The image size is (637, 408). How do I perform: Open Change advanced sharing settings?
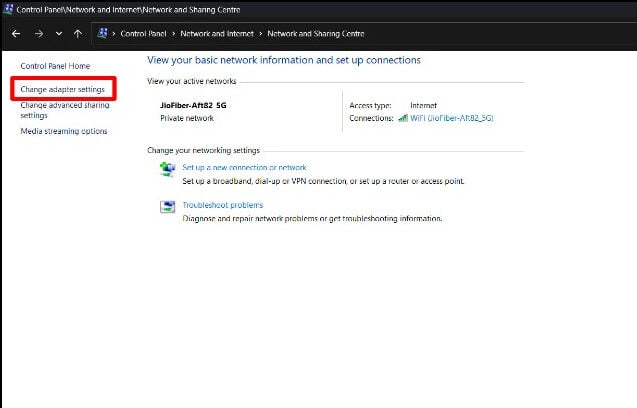pyautogui.click(x=65, y=110)
